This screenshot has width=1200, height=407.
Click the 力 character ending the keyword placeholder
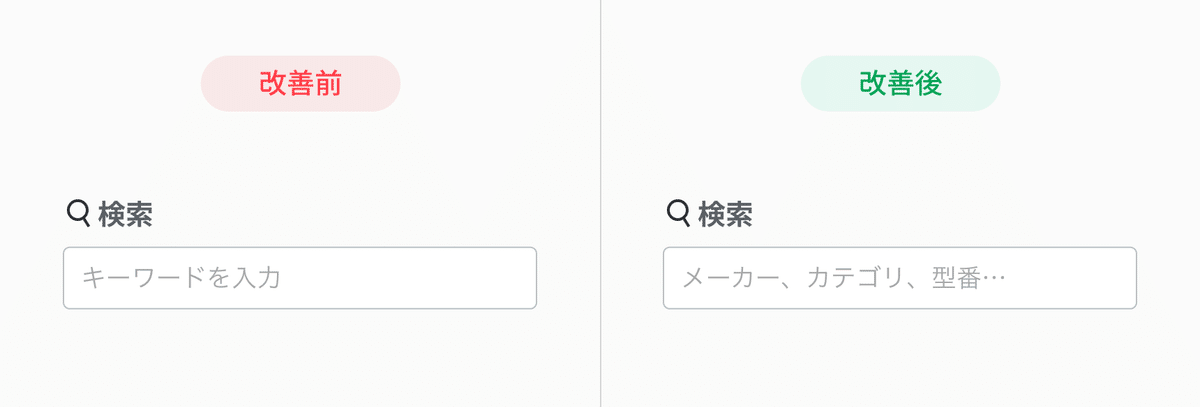(268, 278)
